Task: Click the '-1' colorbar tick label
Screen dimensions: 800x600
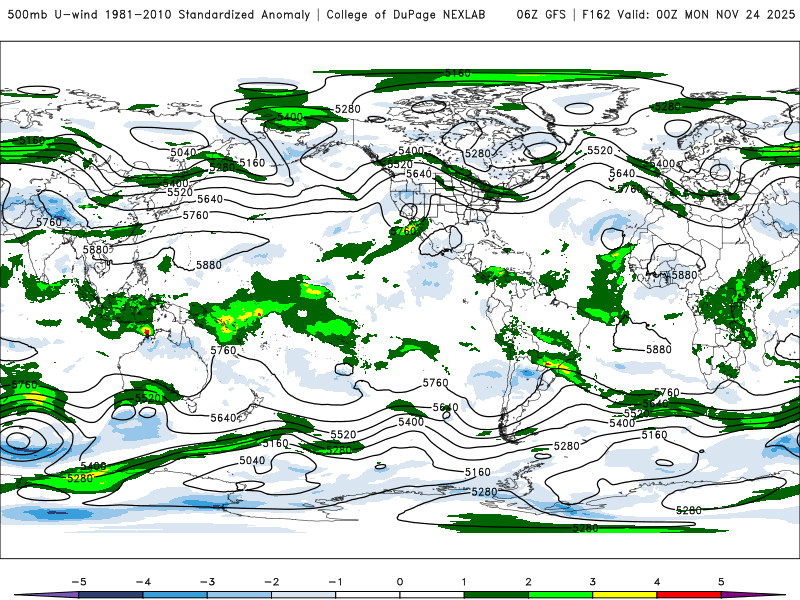Action: click(336, 582)
